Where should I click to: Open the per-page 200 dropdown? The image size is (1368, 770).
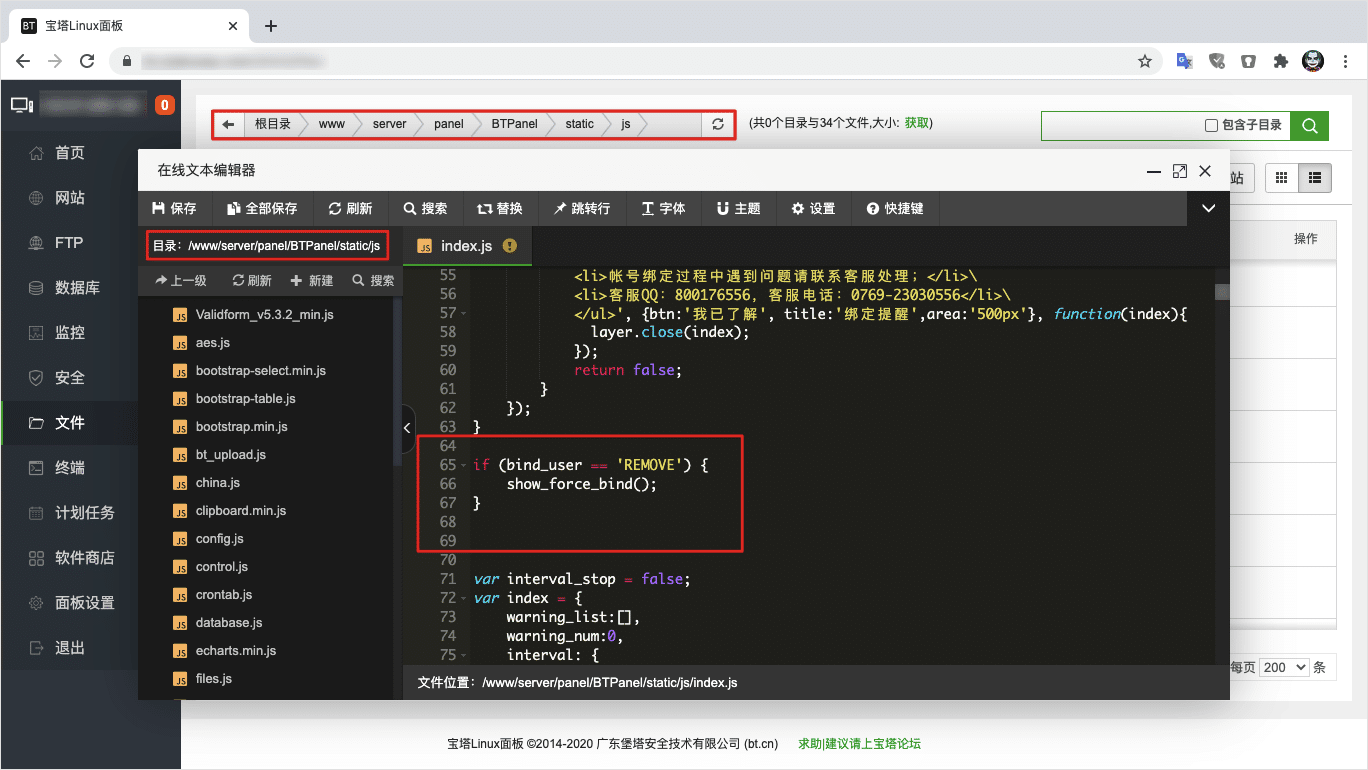1285,667
